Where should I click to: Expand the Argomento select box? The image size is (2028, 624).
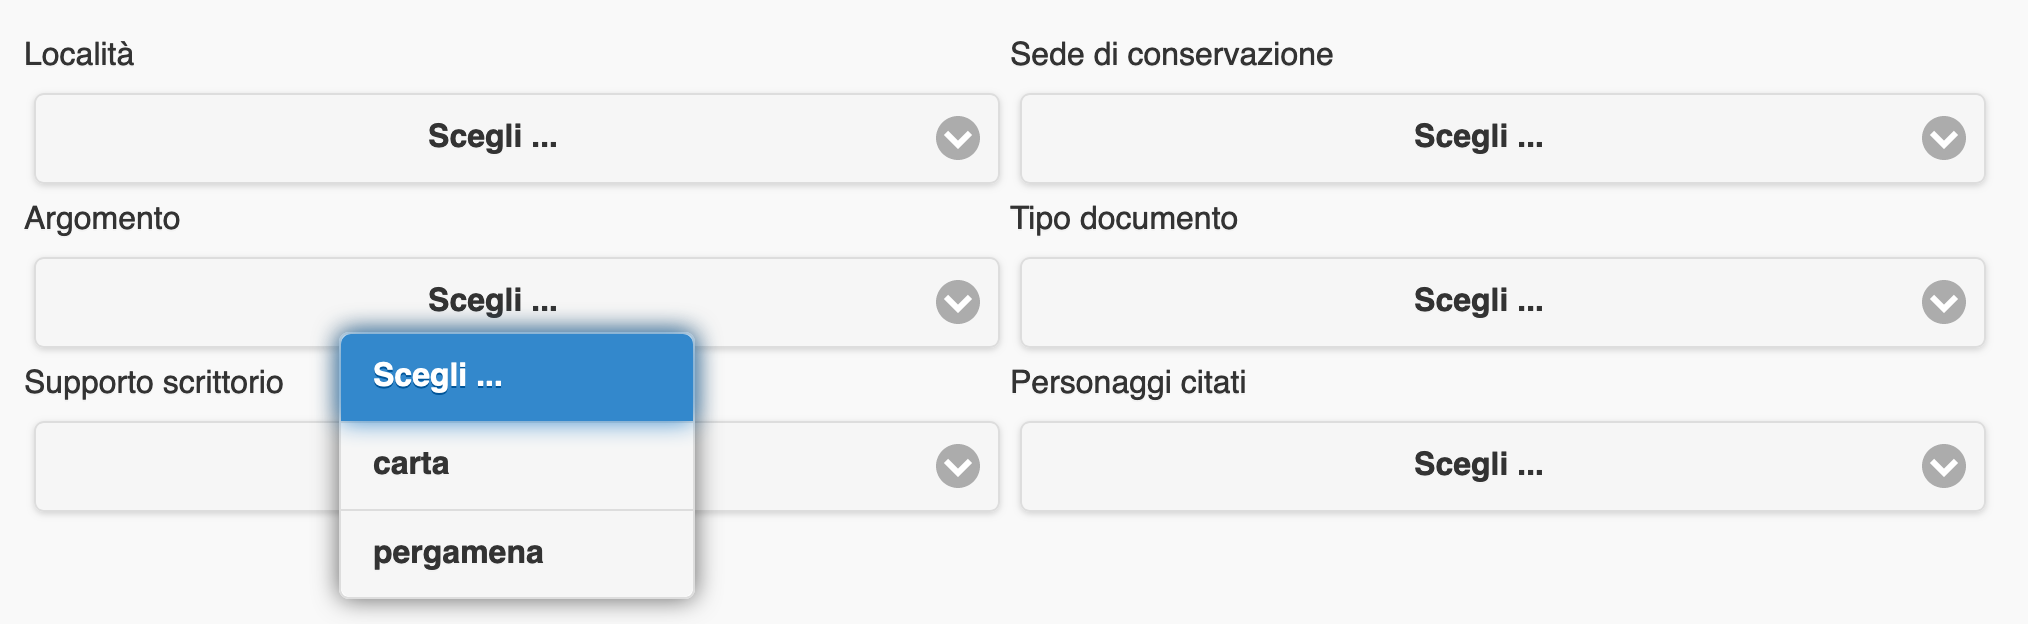(x=517, y=302)
